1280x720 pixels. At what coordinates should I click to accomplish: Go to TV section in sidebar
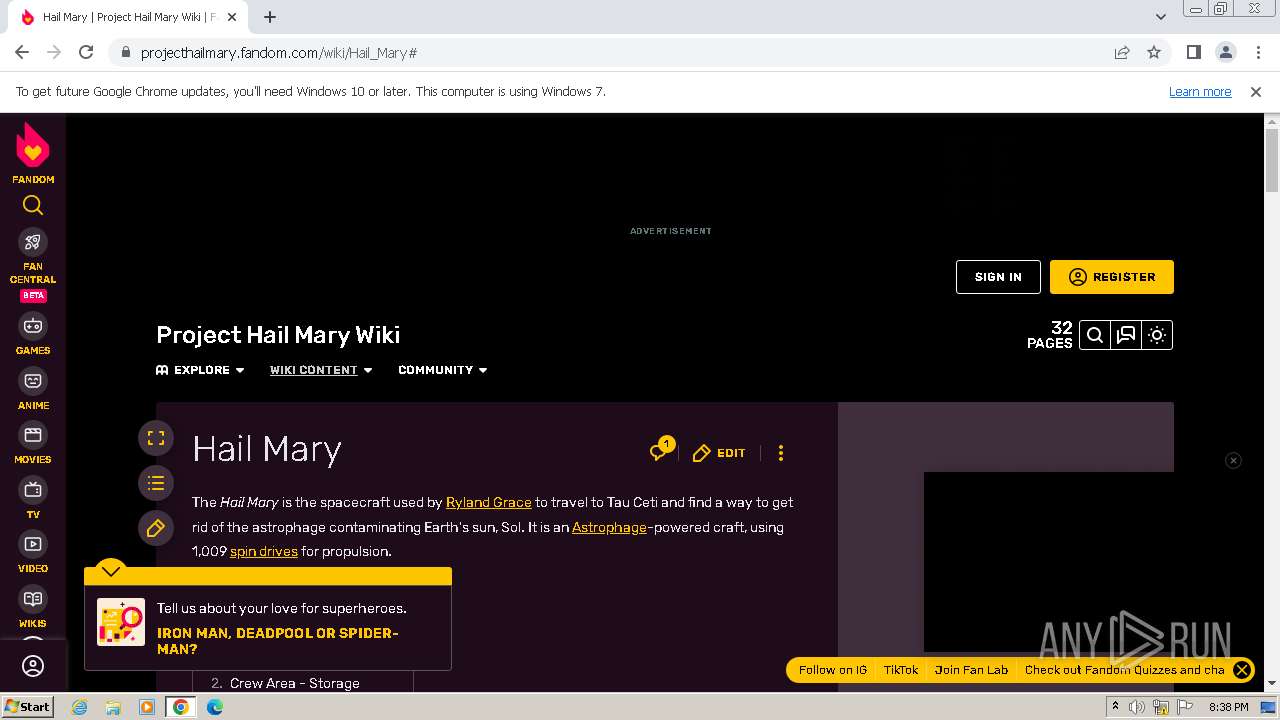[x=33, y=498]
